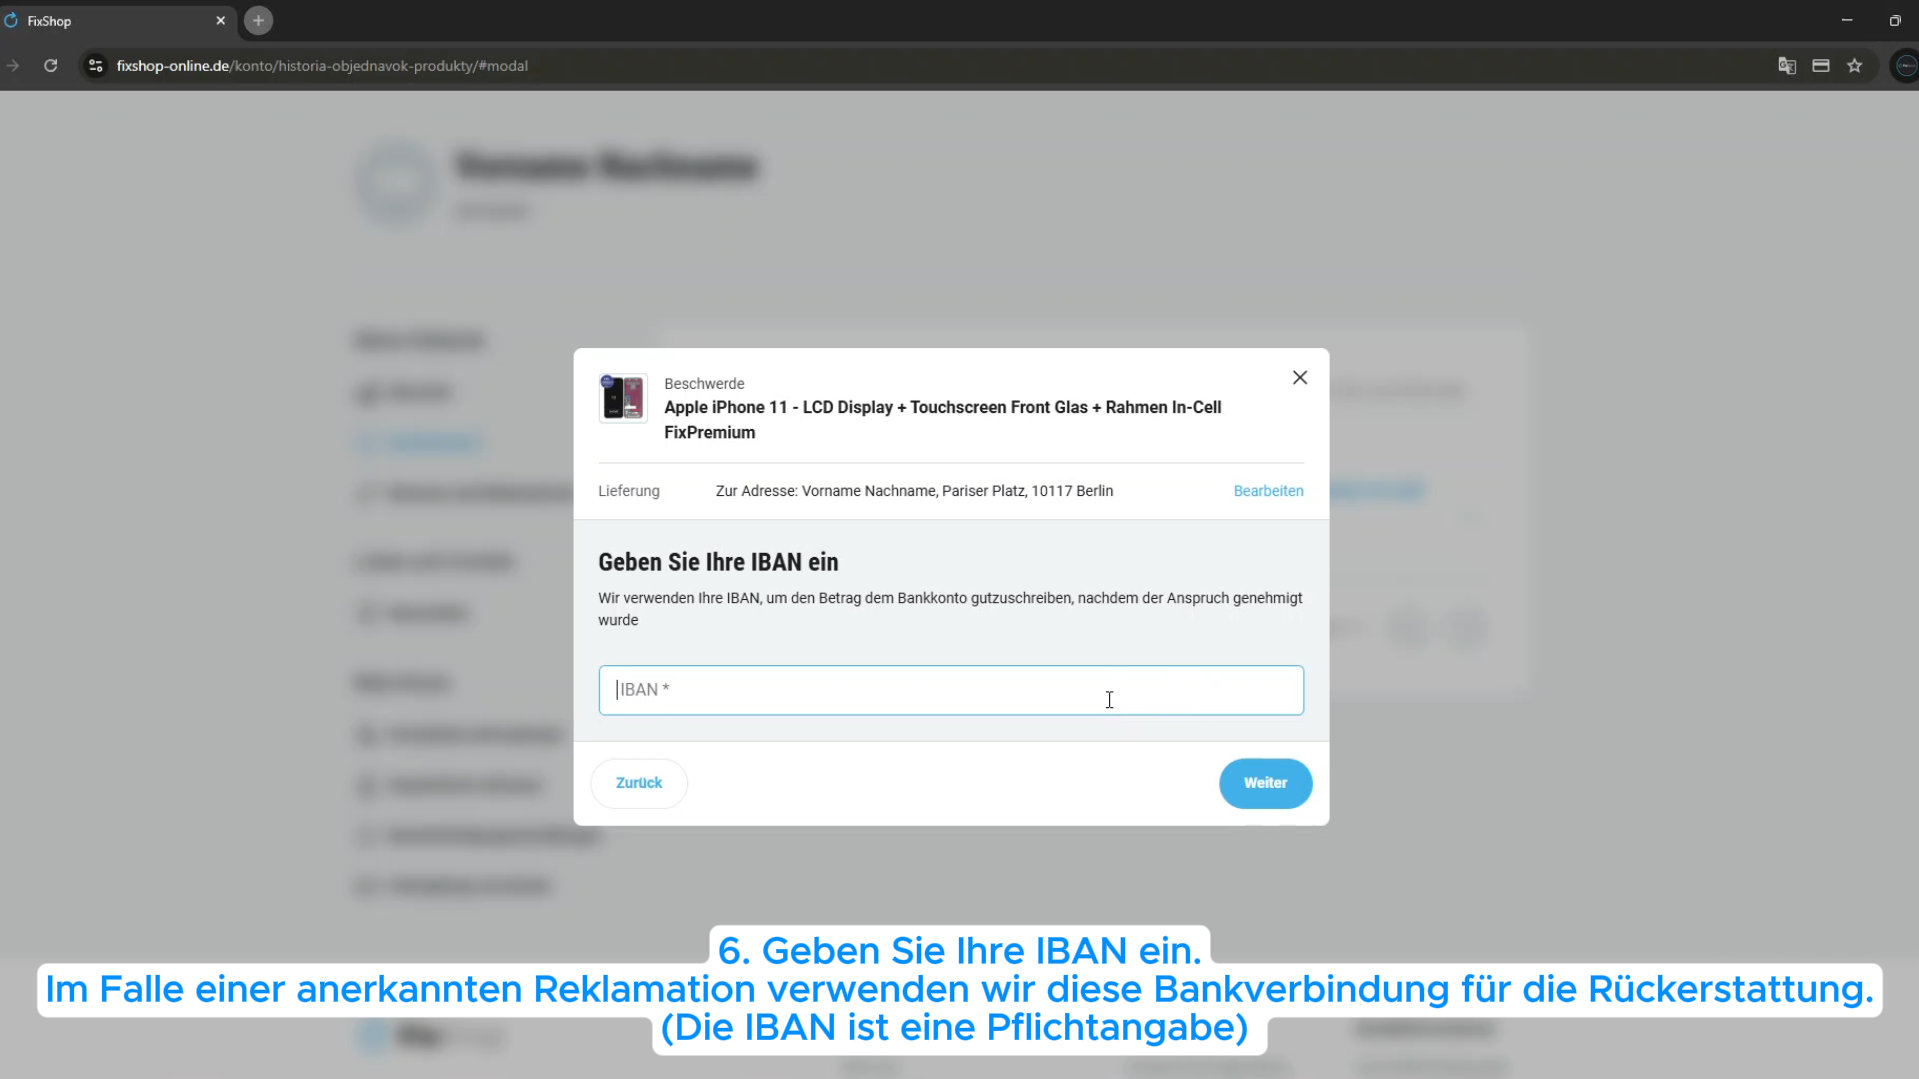Close the complaint dialog with the X

tap(1299, 377)
